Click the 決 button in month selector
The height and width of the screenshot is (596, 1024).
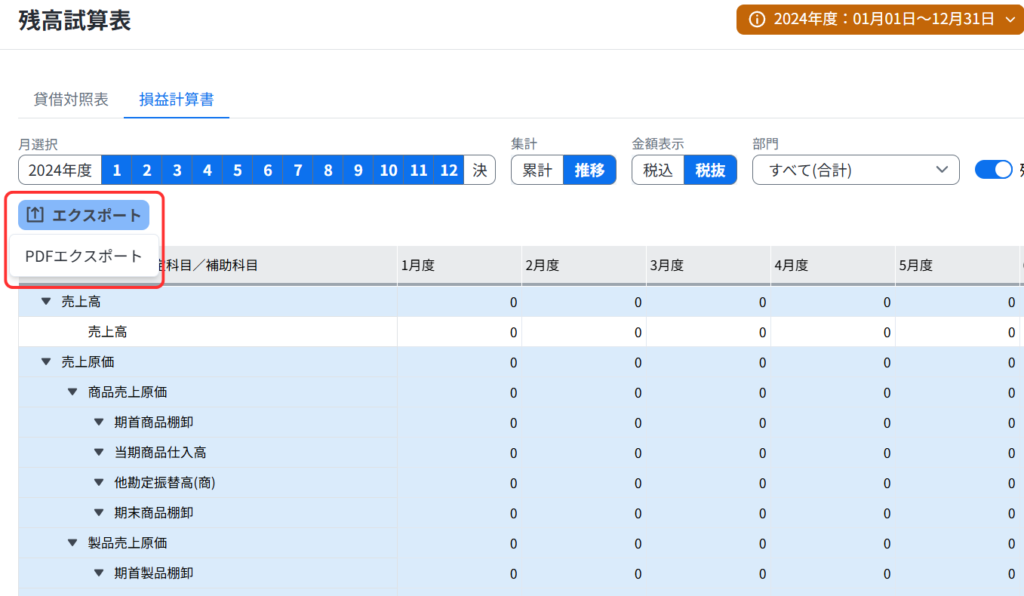click(480, 170)
